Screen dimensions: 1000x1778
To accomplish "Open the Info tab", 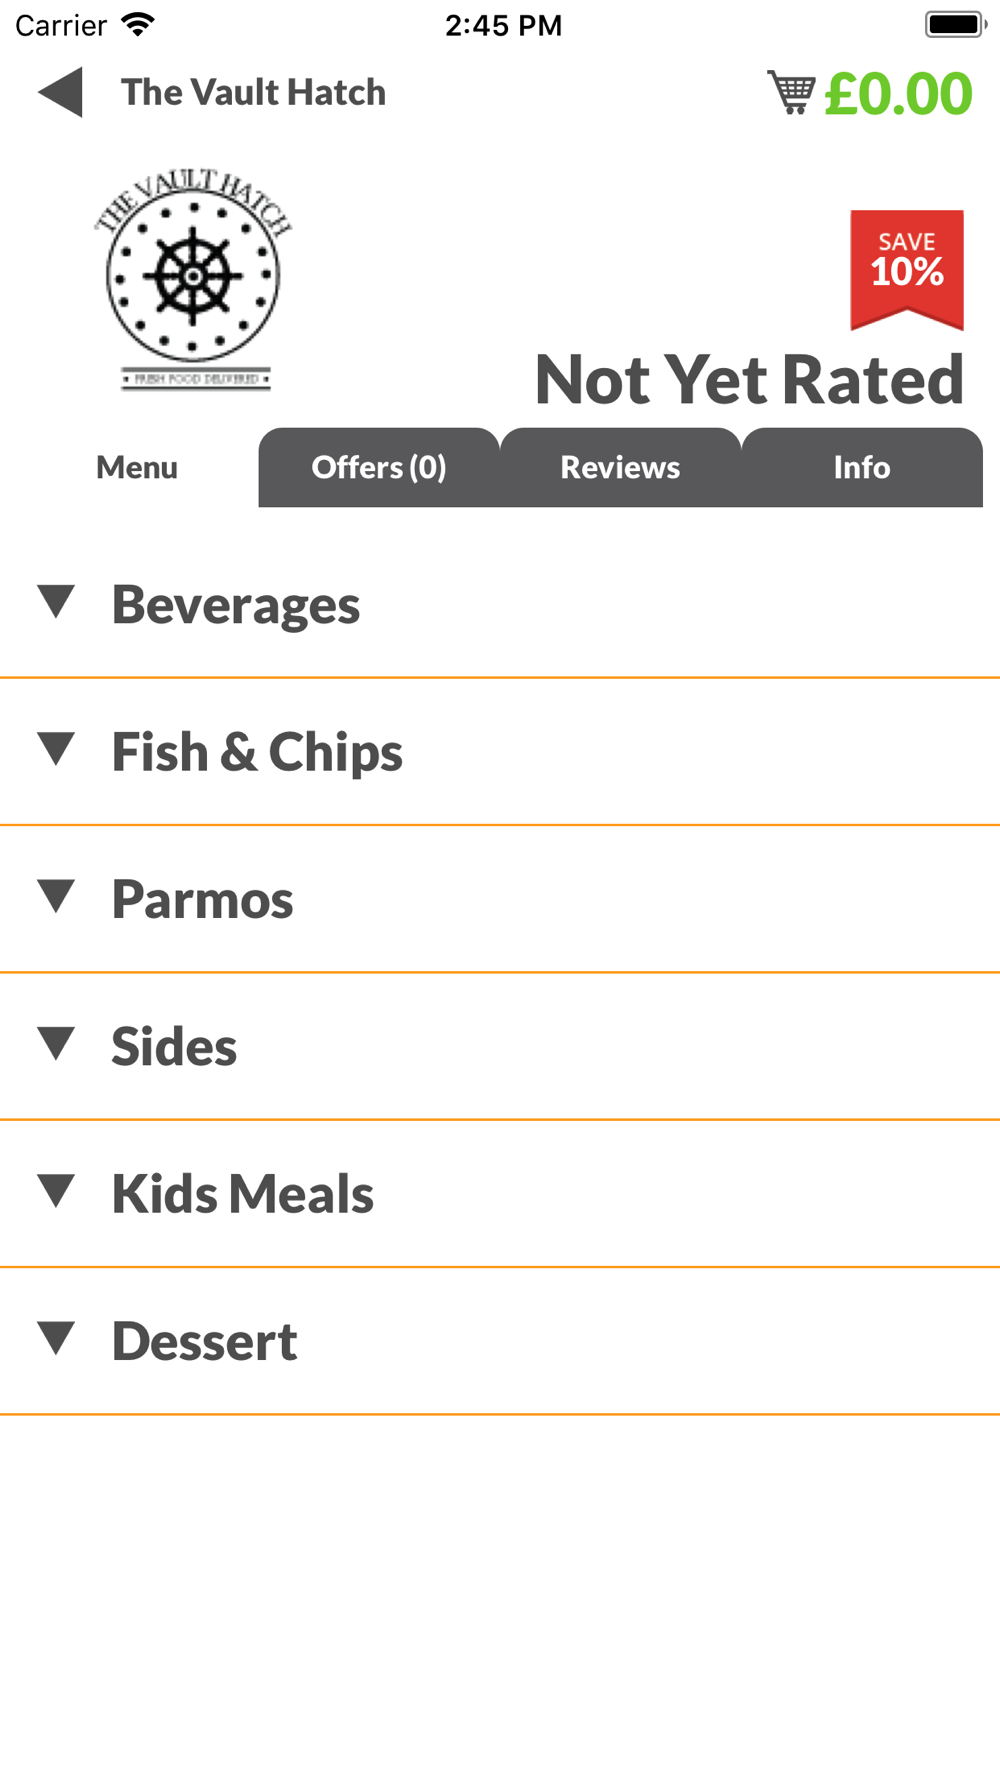I will tap(862, 467).
